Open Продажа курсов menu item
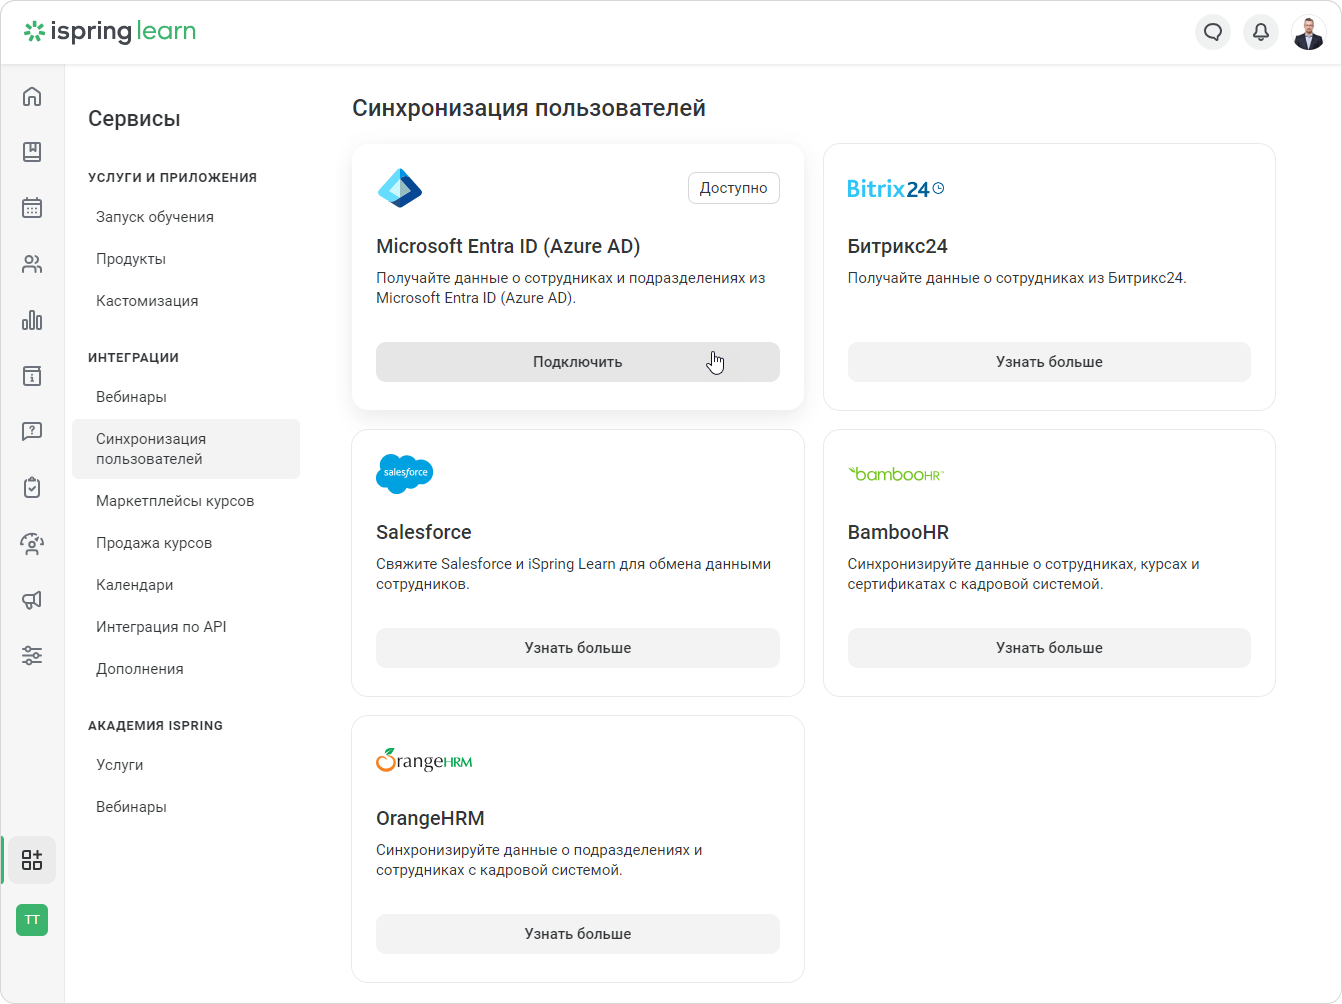 click(154, 543)
